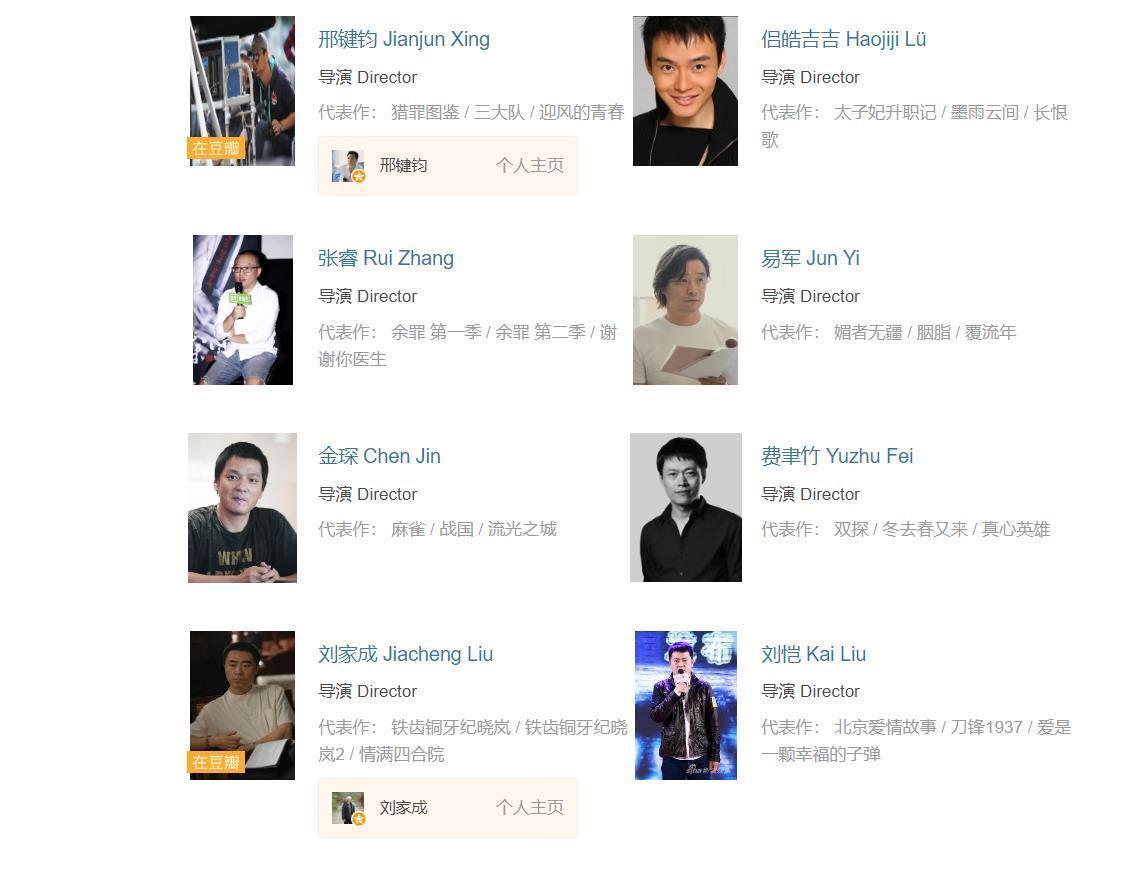Click the 金琛 Chen Jin name link
Viewport: 1142px width, 874px height.
coord(379,456)
